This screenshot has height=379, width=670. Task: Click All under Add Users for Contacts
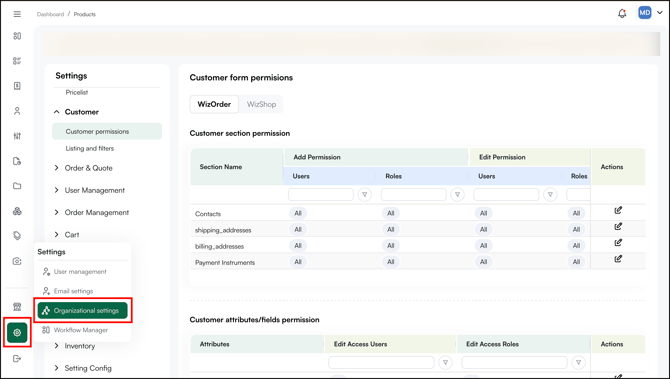[x=298, y=213]
